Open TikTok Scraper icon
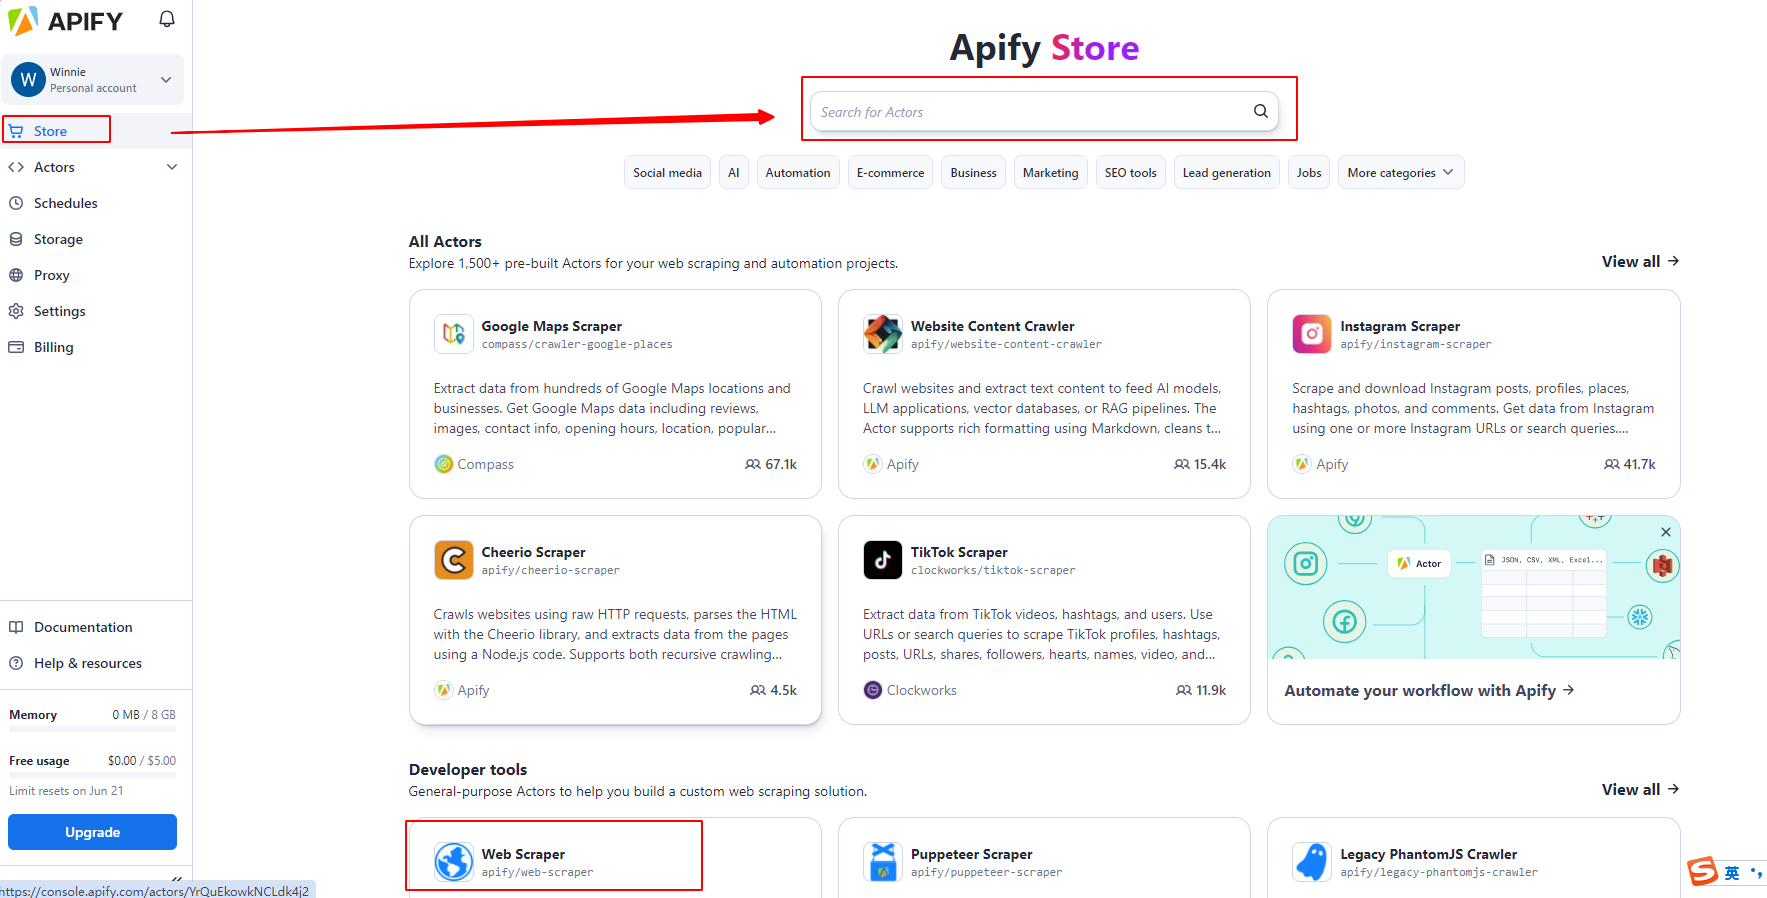The width and height of the screenshot is (1767, 898). [x=882, y=560]
